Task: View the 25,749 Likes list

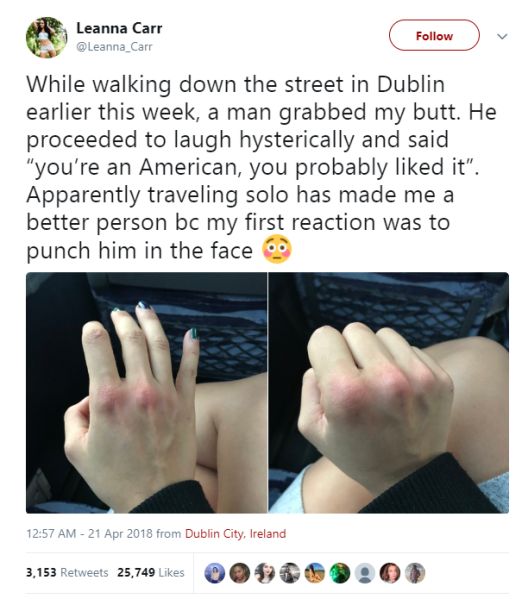Action: 151,572
